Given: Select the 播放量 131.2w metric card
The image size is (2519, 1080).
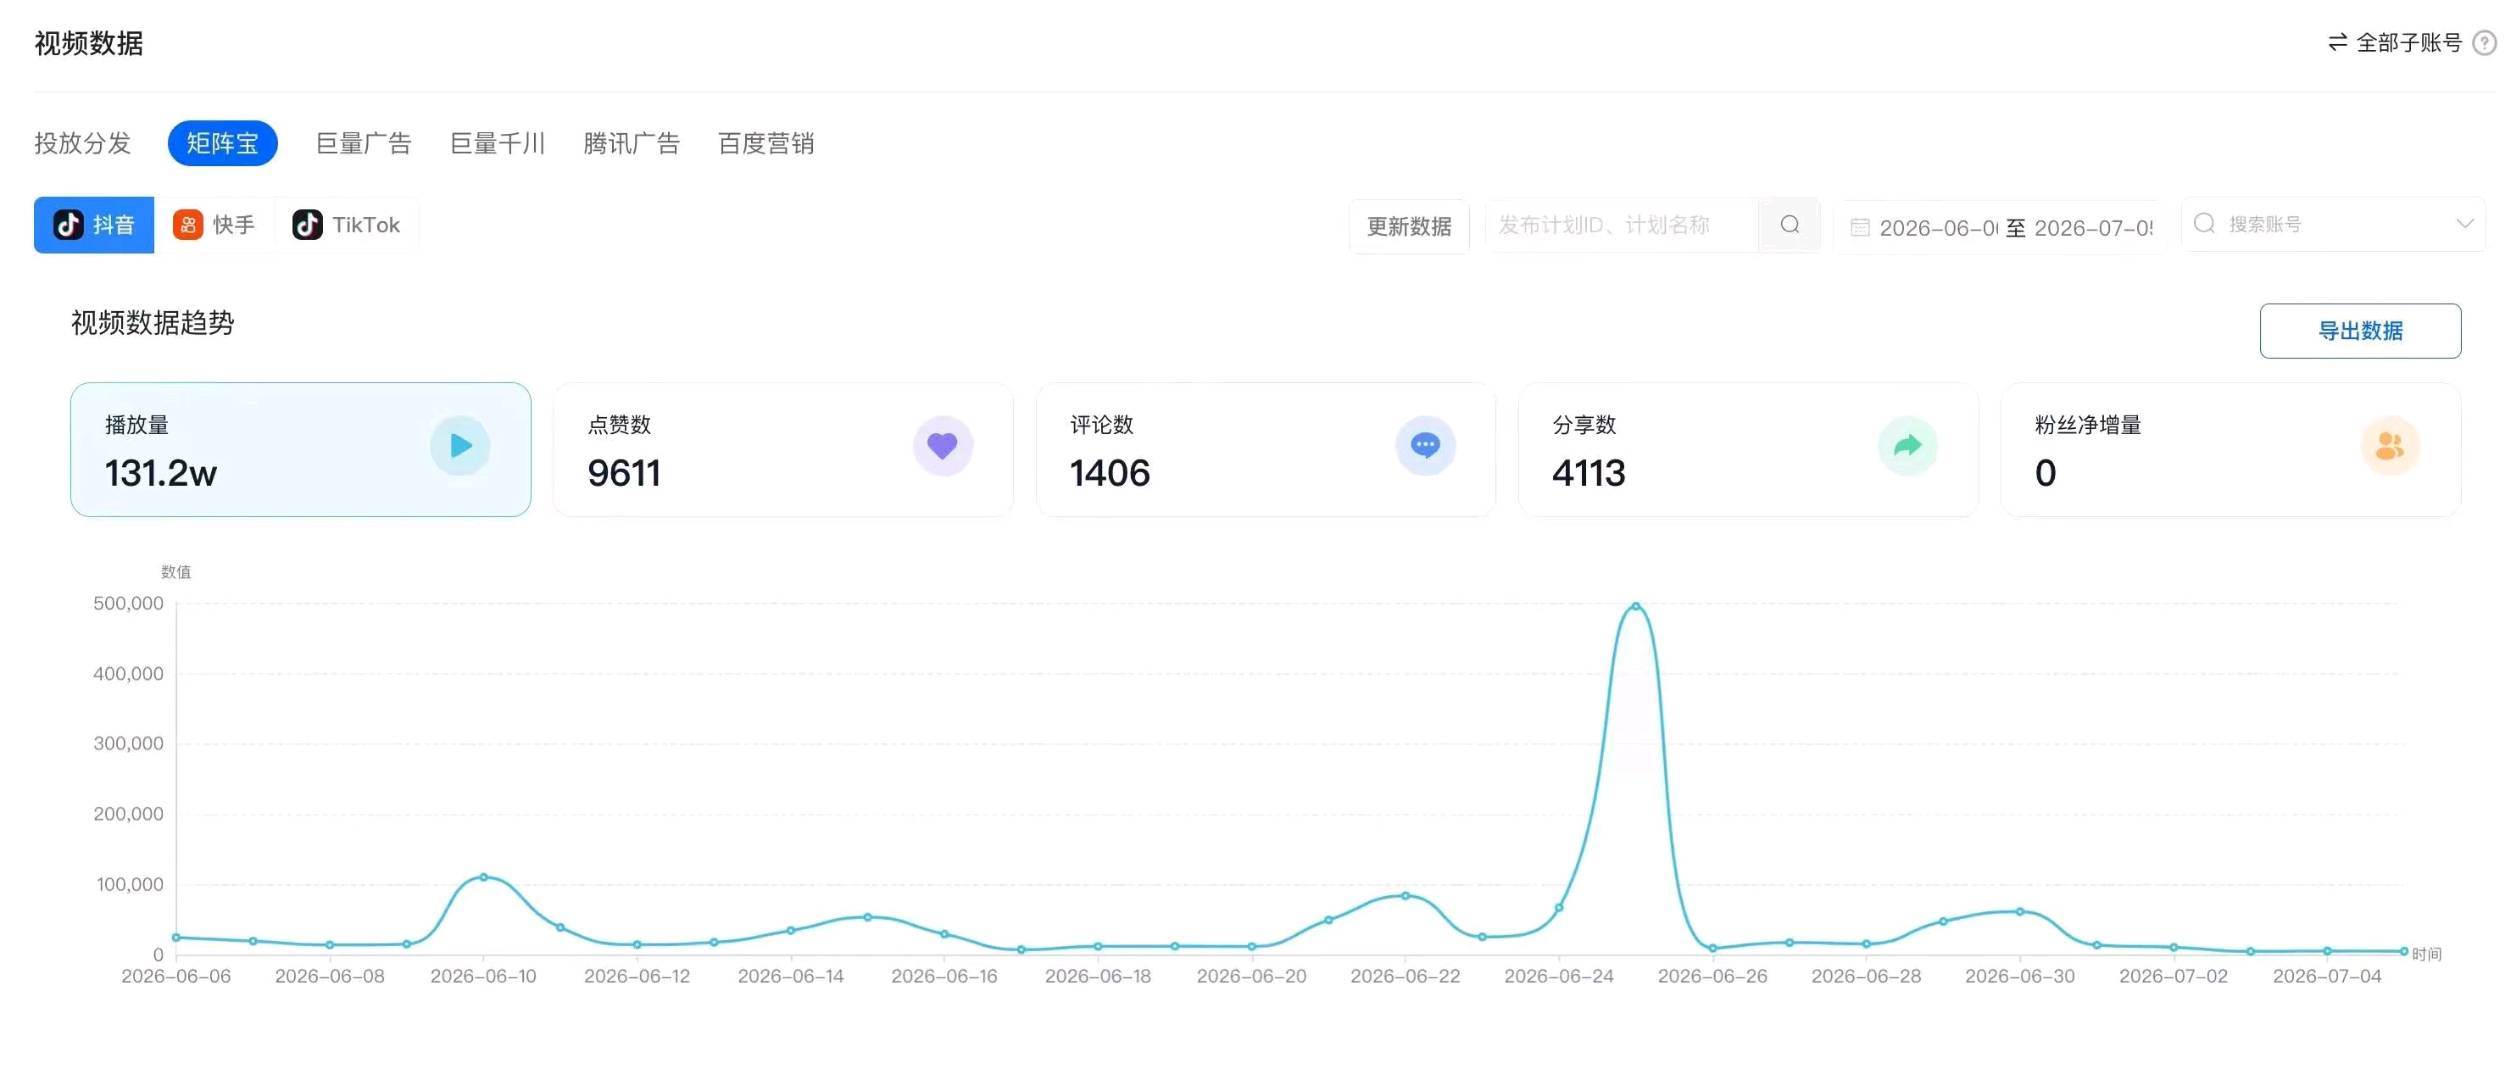Looking at the screenshot, I should (x=300, y=449).
